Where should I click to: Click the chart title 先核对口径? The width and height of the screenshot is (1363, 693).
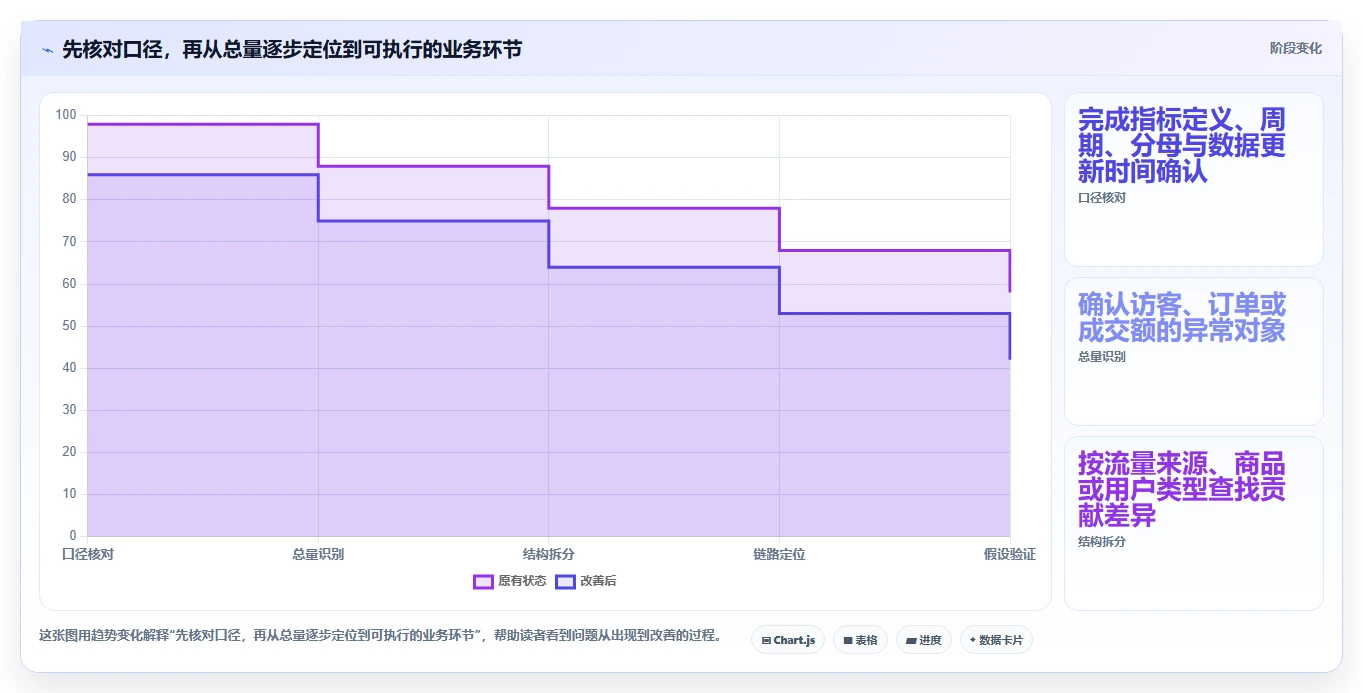click(292, 50)
